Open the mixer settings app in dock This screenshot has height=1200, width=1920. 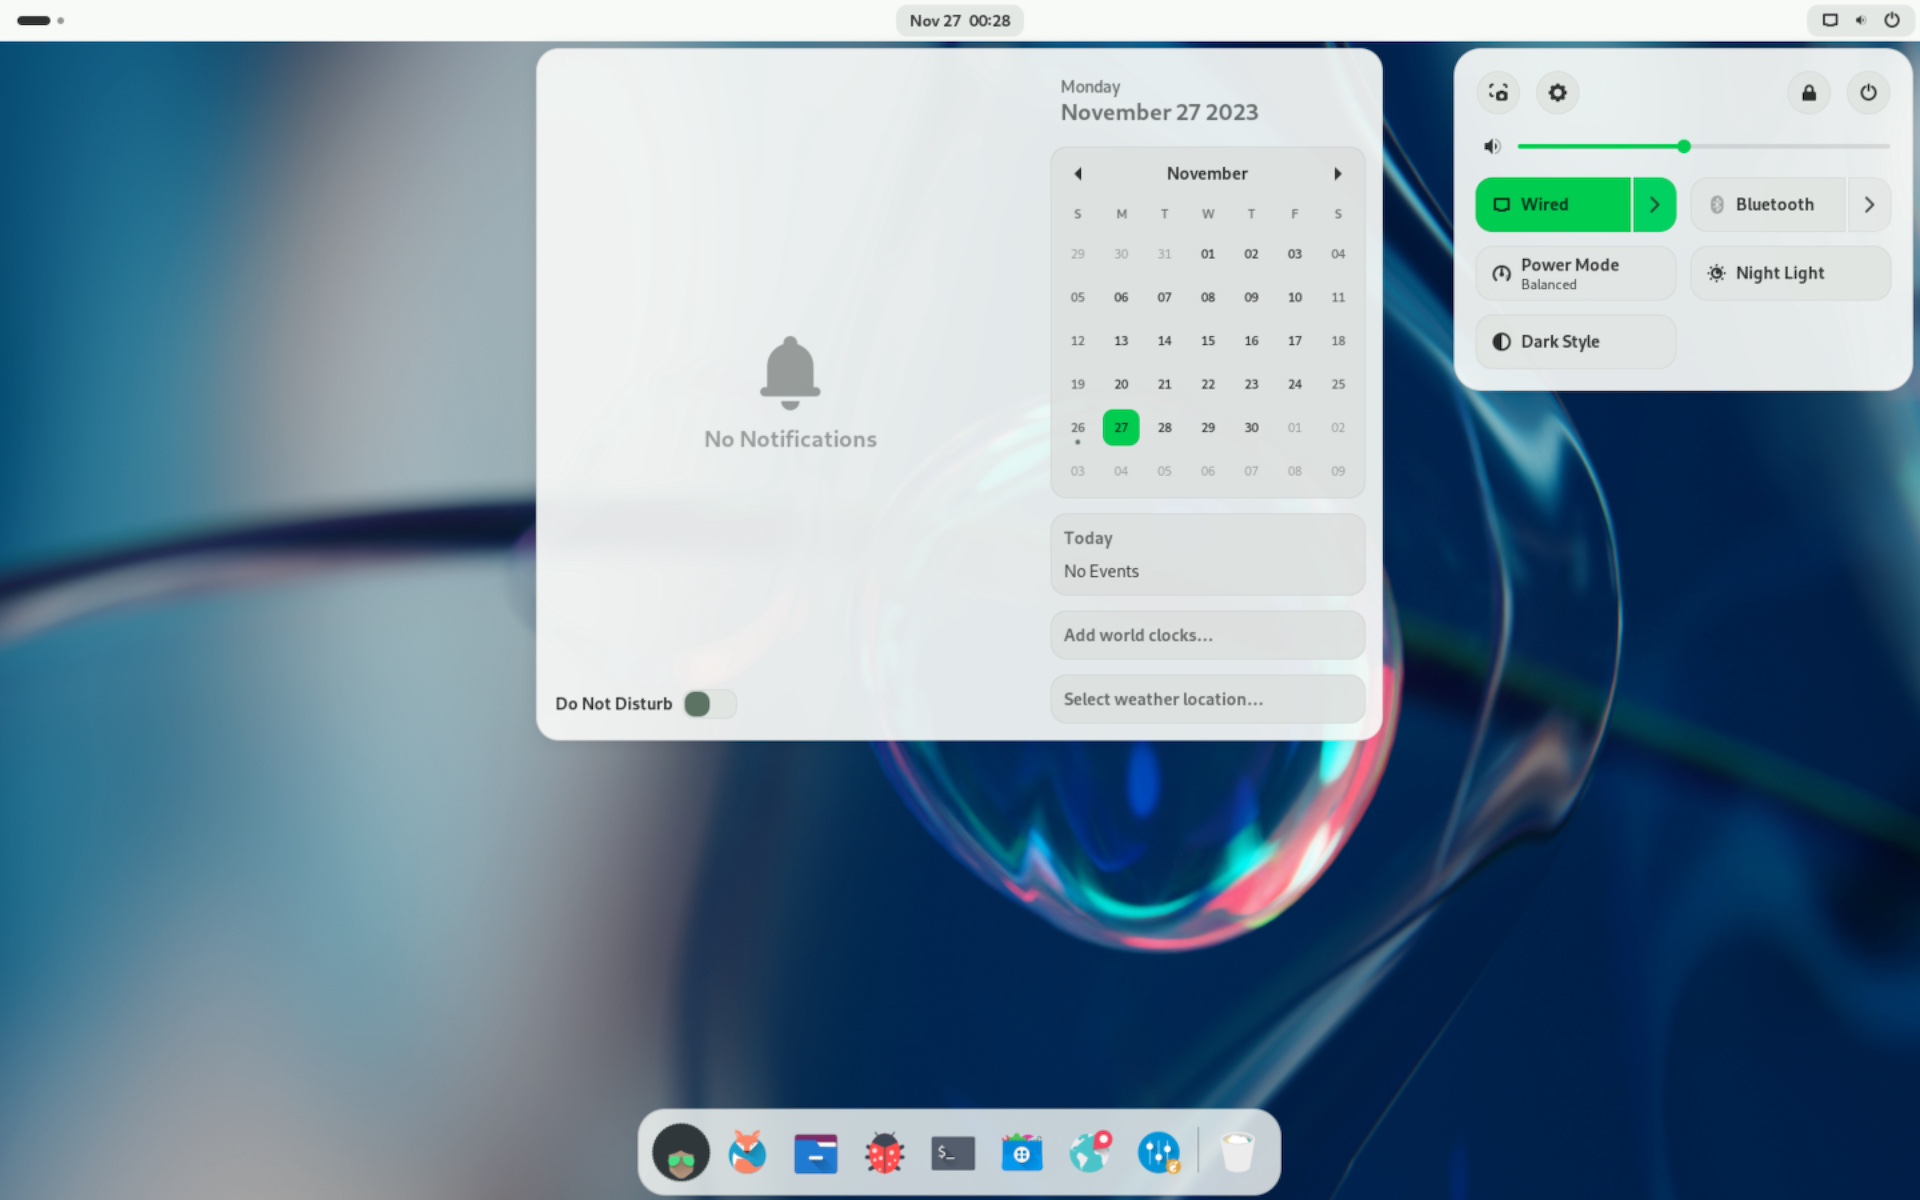tap(1159, 1152)
